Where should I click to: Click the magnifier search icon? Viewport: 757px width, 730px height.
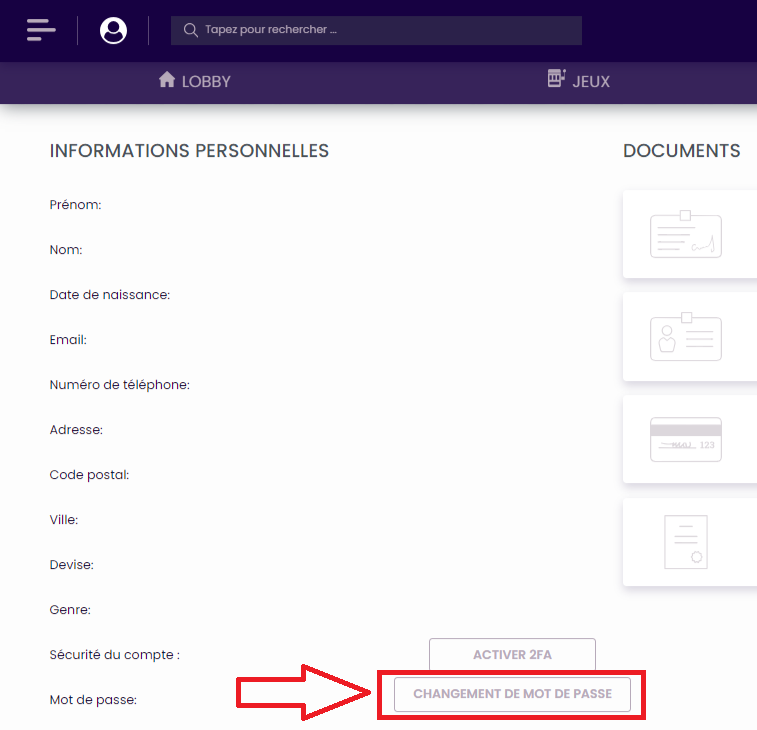click(190, 30)
